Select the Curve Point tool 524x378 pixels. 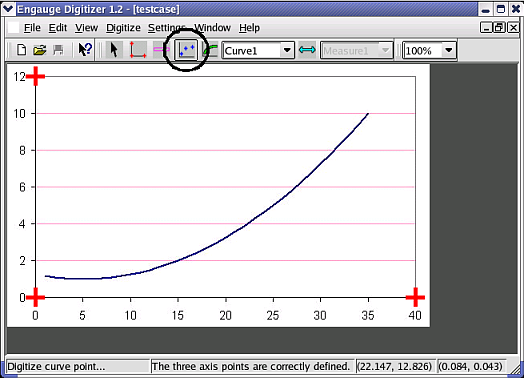point(186,50)
